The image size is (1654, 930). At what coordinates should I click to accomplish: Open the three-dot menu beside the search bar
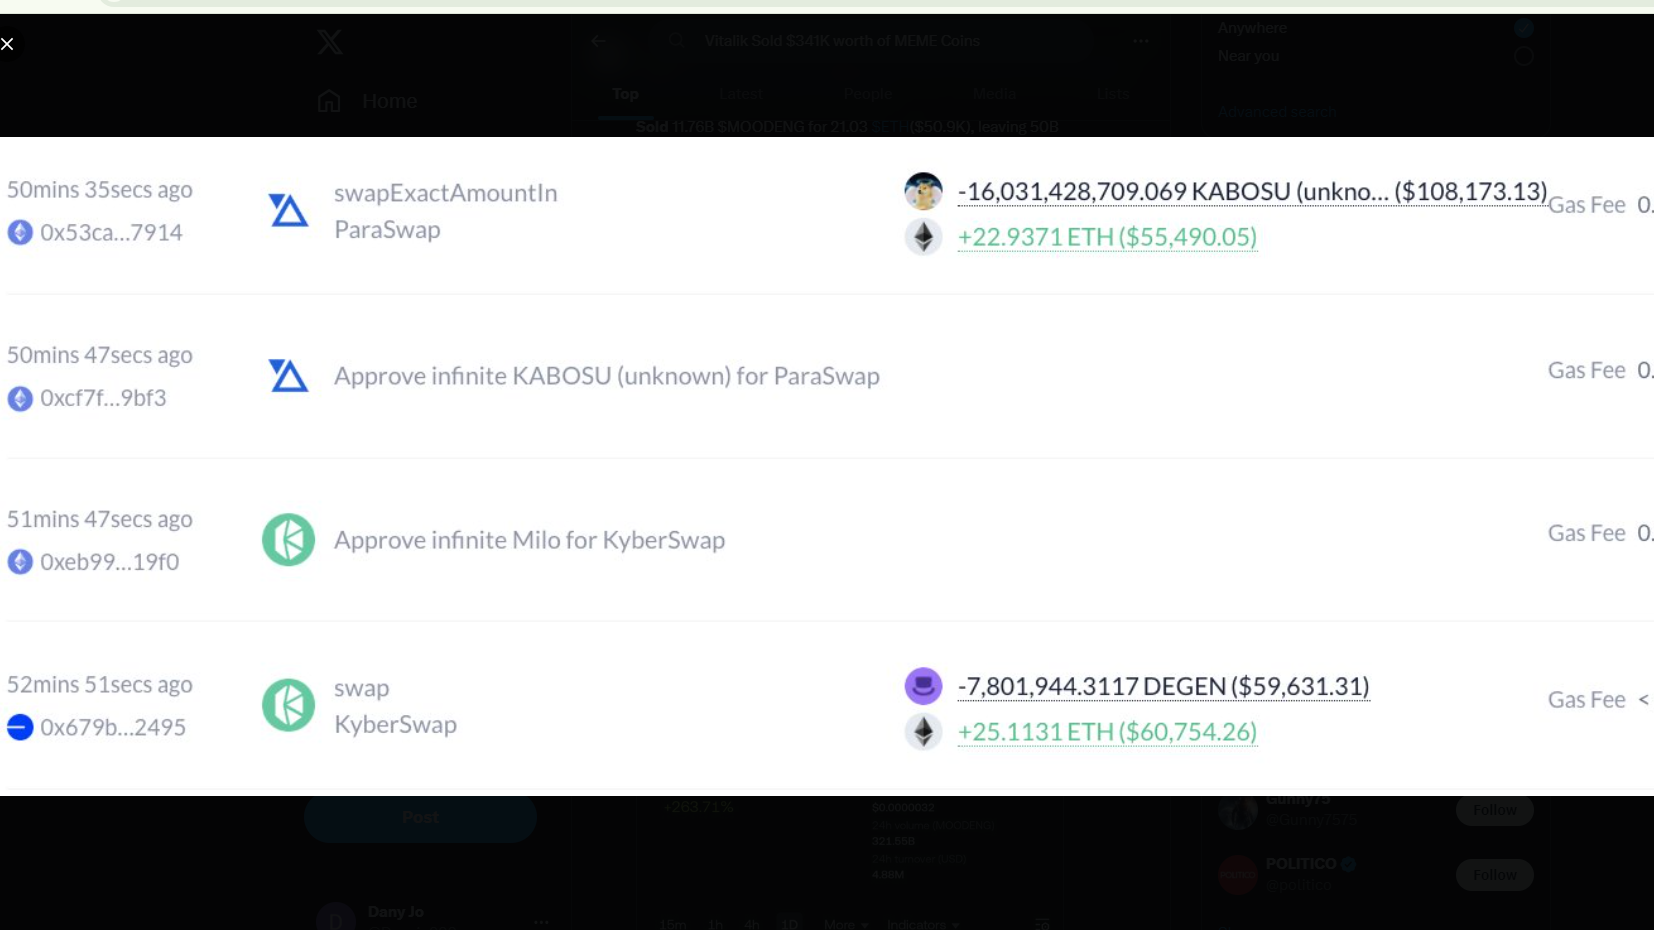1141,41
